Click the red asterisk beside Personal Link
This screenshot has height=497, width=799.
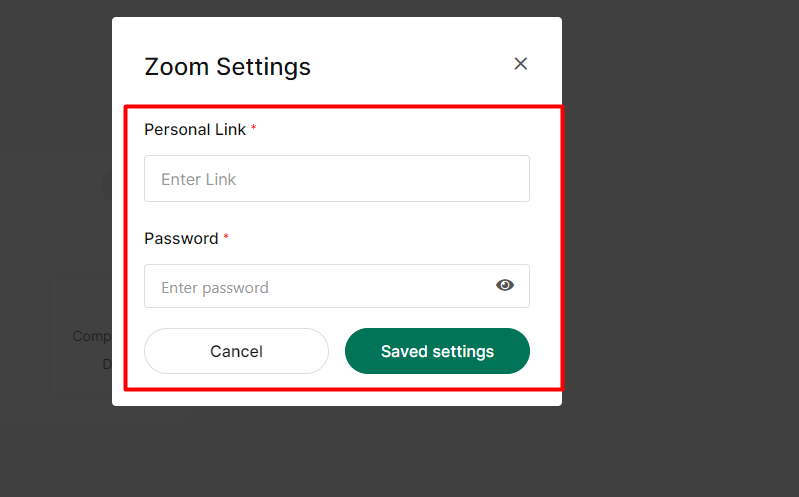point(254,129)
